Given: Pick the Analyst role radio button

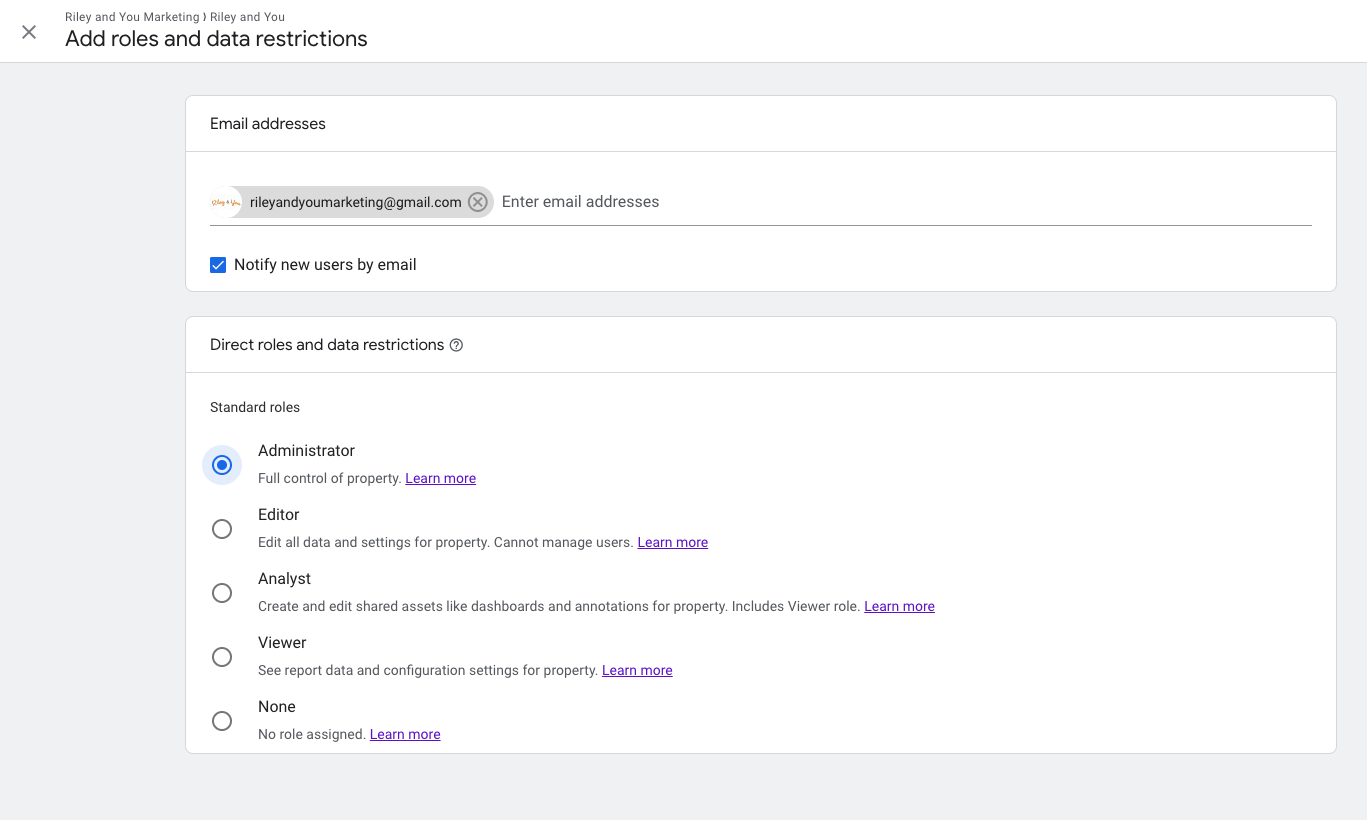Looking at the screenshot, I should pyautogui.click(x=222, y=593).
